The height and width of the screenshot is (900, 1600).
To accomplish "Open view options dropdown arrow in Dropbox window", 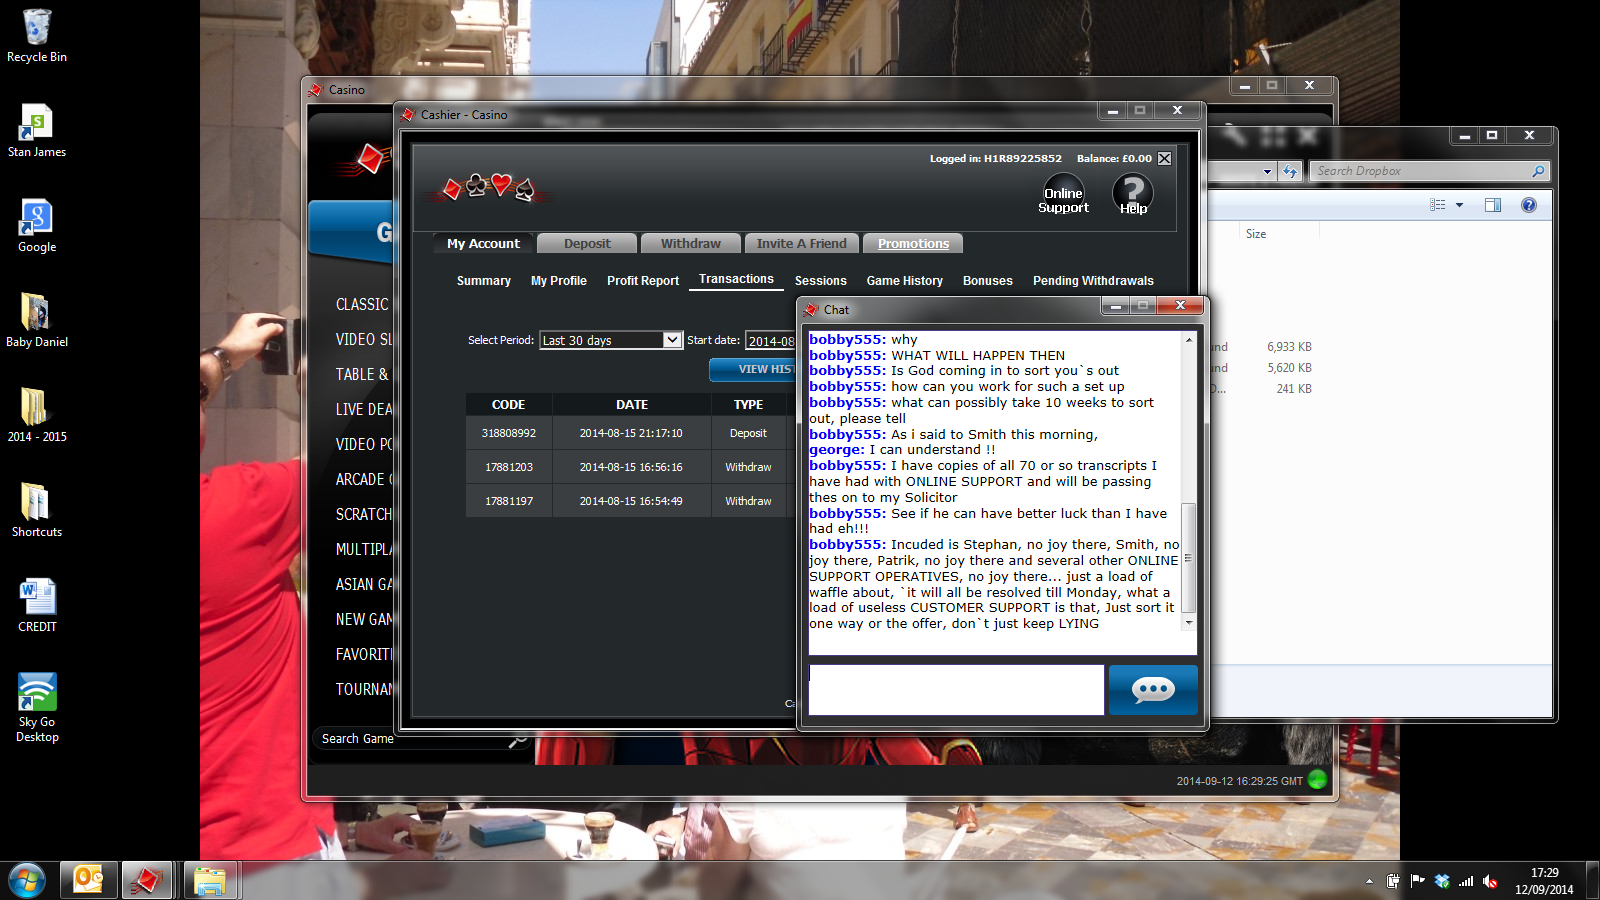I will click(x=1459, y=205).
